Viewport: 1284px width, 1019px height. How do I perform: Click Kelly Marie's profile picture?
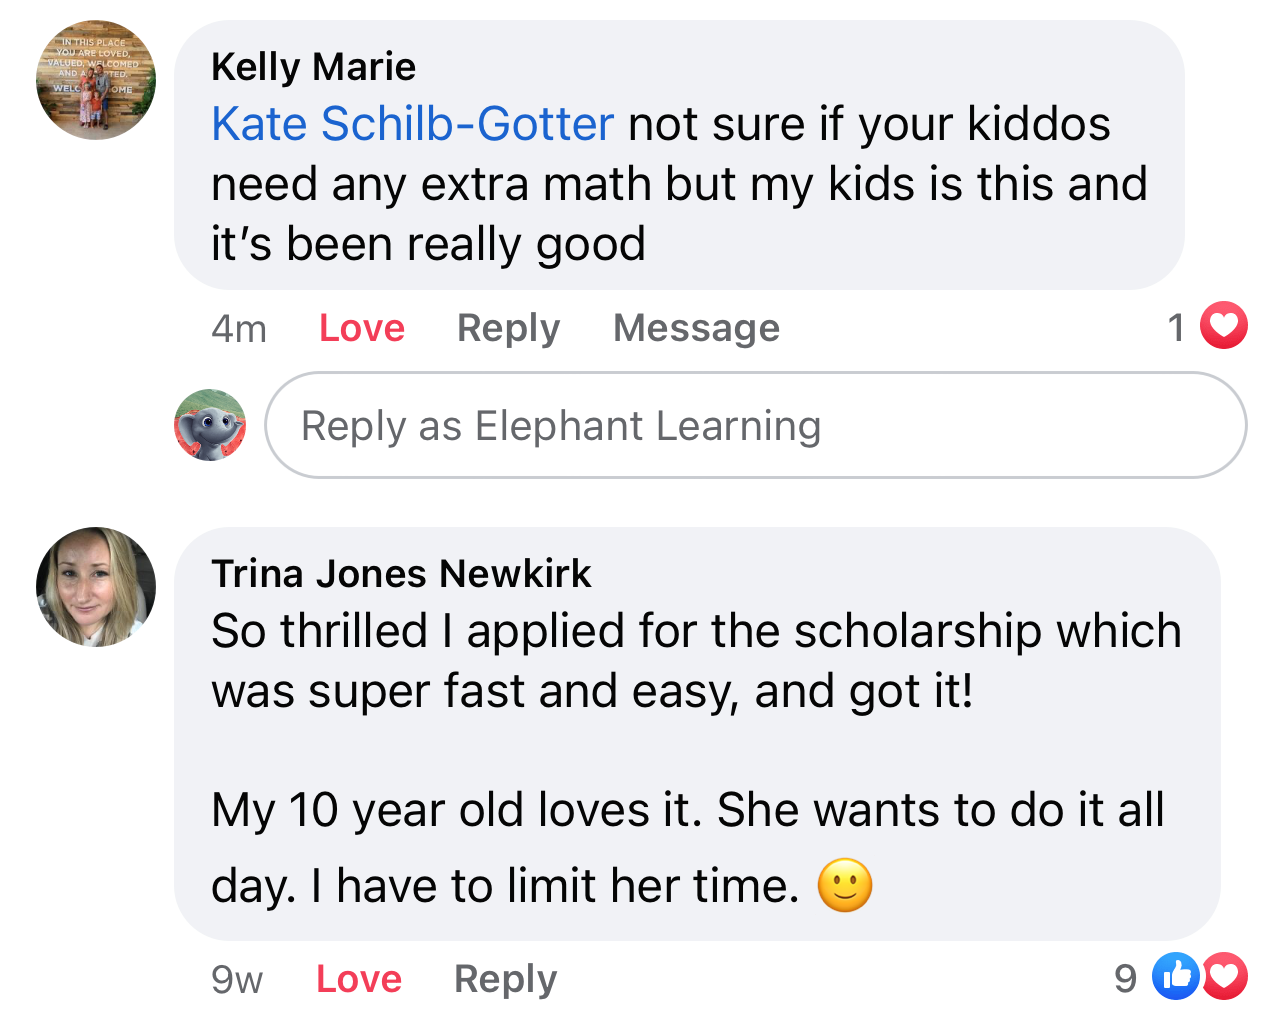coord(96,80)
